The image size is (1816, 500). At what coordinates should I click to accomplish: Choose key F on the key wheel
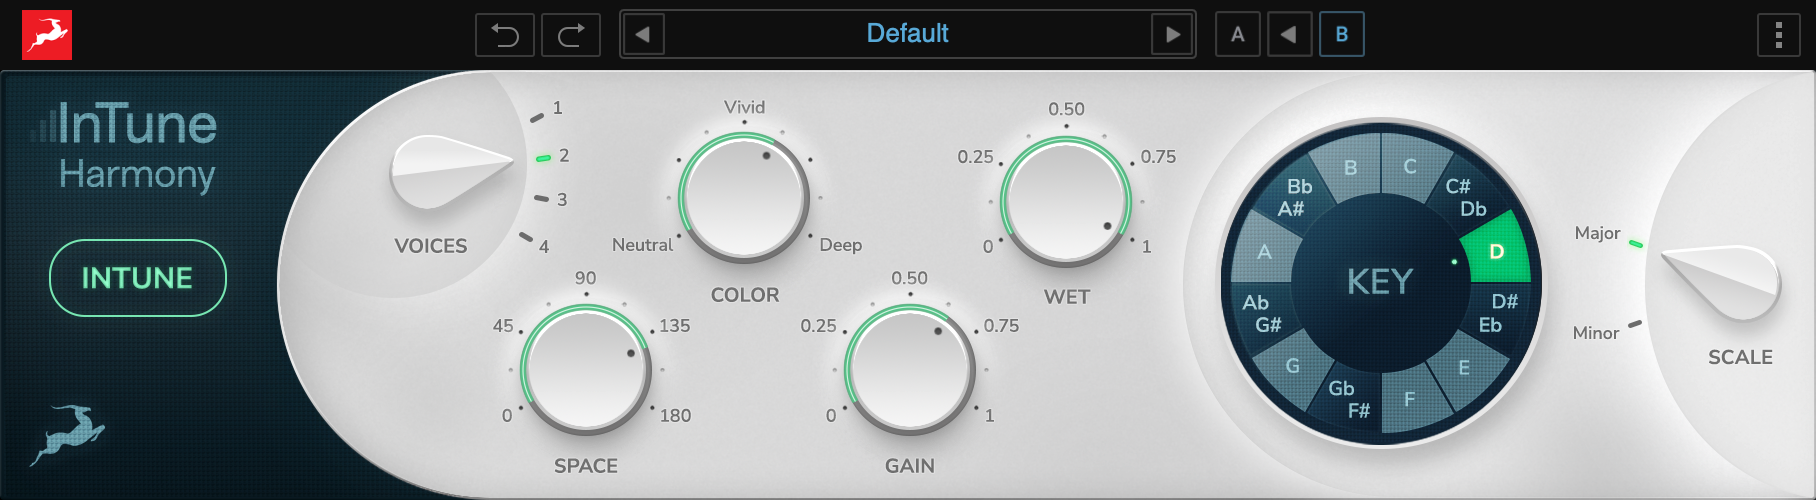(1409, 400)
